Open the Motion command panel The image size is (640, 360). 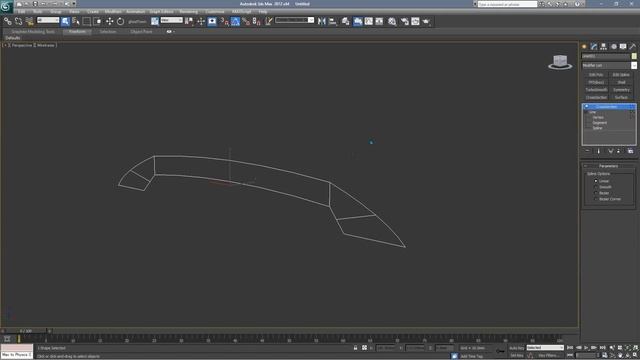(x=613, y=47)
